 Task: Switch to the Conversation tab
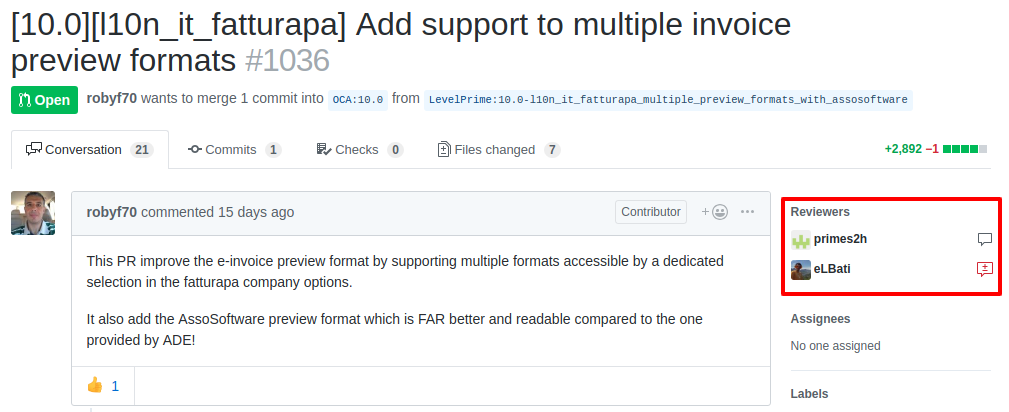(x=89, y=150)
